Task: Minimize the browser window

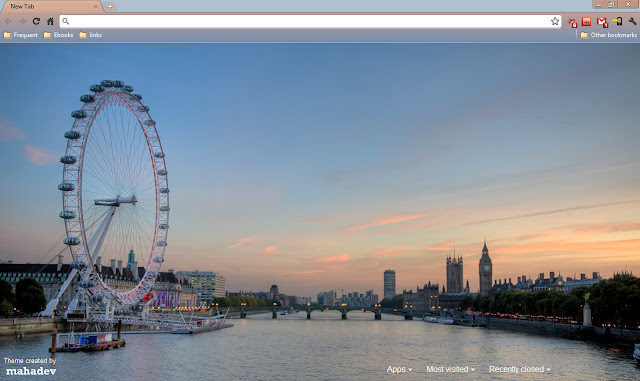Action: [599, 4]
